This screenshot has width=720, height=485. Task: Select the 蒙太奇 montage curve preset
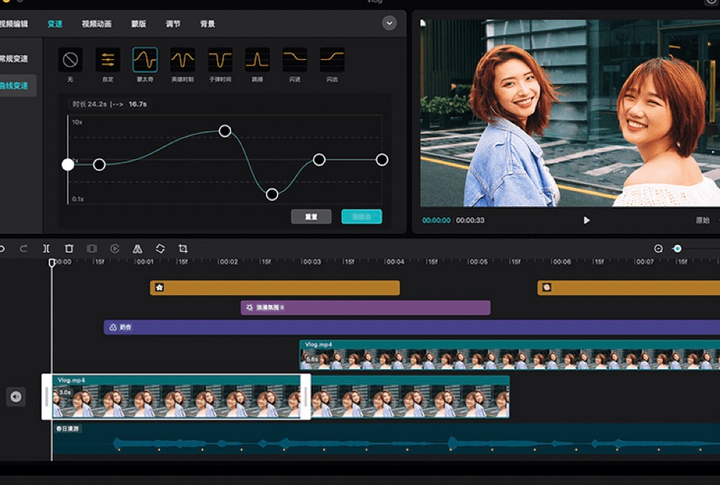point(145,60)
